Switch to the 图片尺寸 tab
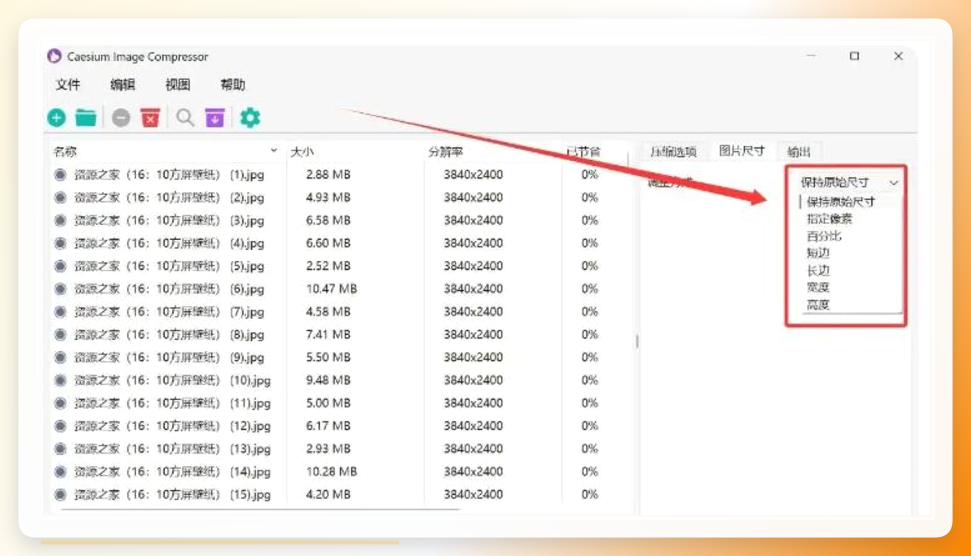 pos(741,151)
